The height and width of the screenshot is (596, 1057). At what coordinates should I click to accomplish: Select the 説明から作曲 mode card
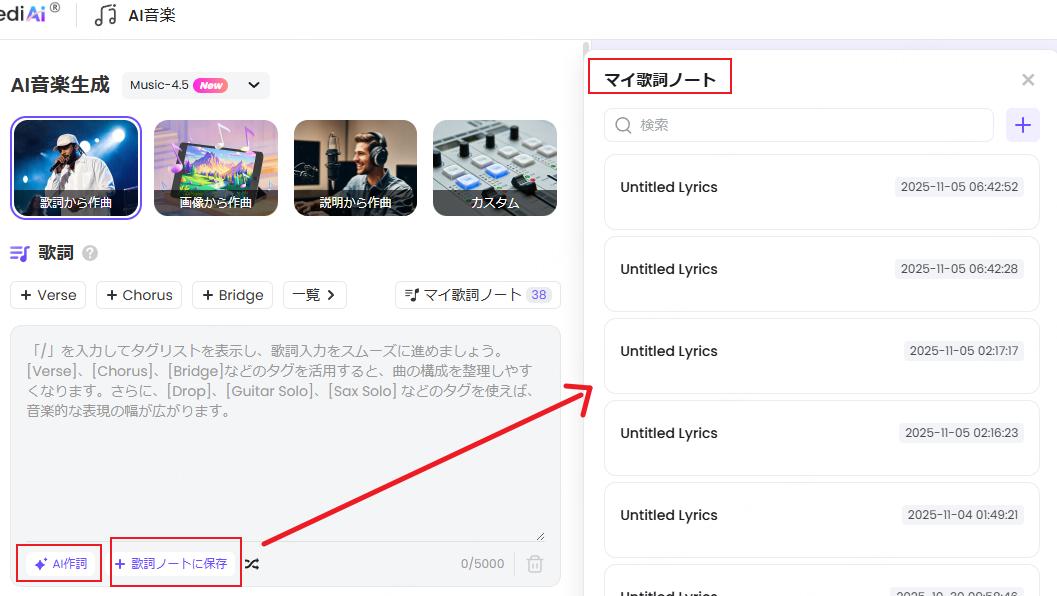[355, 167]
